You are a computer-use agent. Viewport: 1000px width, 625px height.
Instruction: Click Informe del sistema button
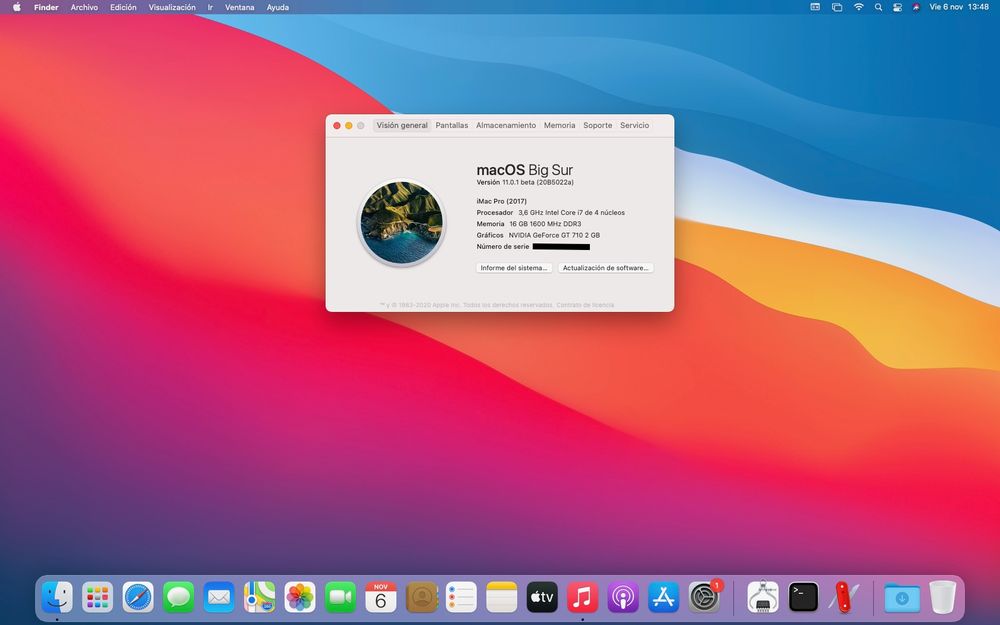pos(514,268)
